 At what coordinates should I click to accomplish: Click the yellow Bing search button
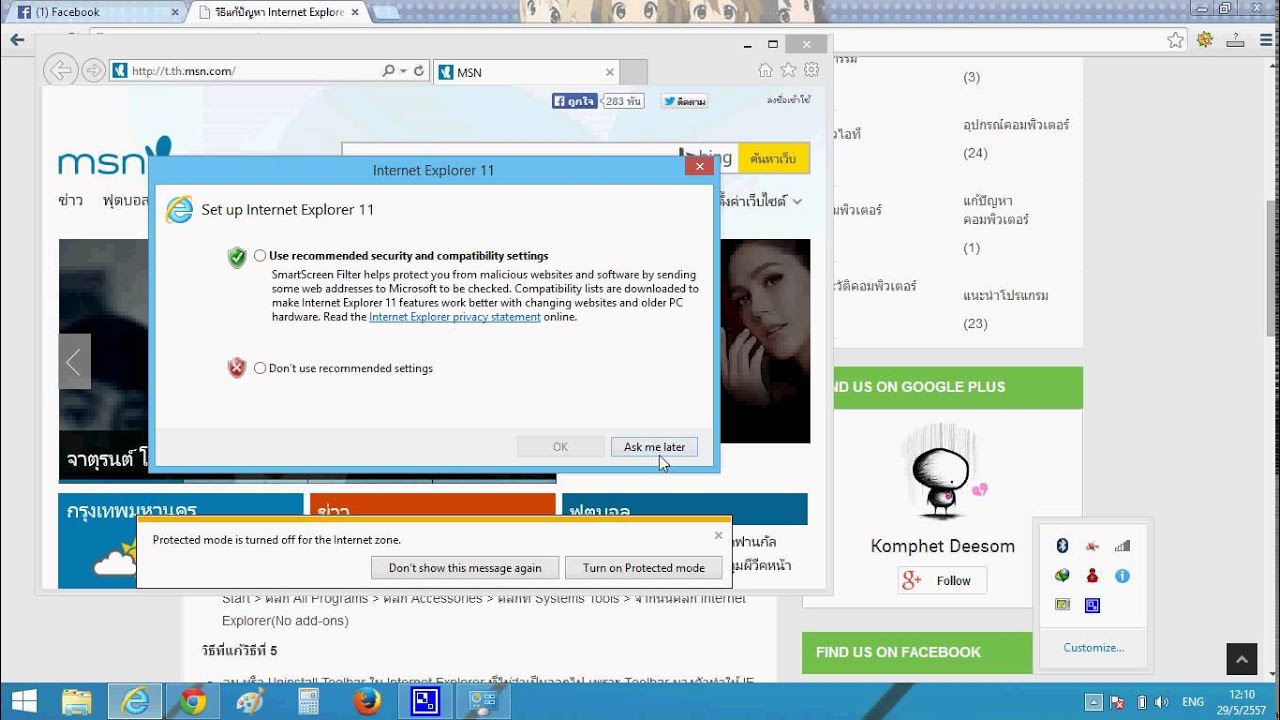(773, 158)
